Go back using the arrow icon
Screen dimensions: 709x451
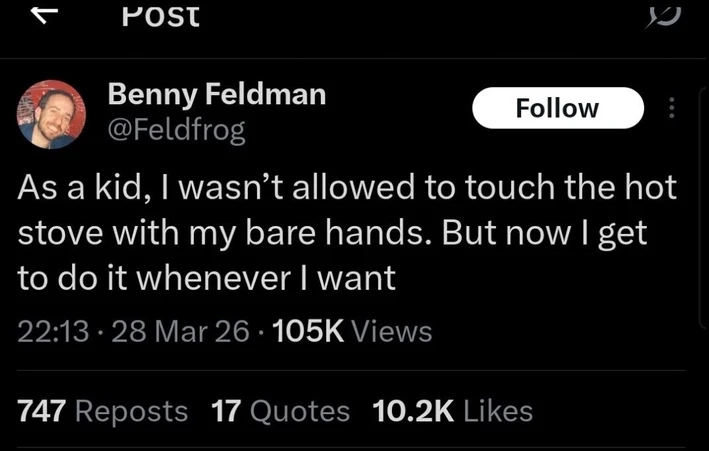point(44,15)
